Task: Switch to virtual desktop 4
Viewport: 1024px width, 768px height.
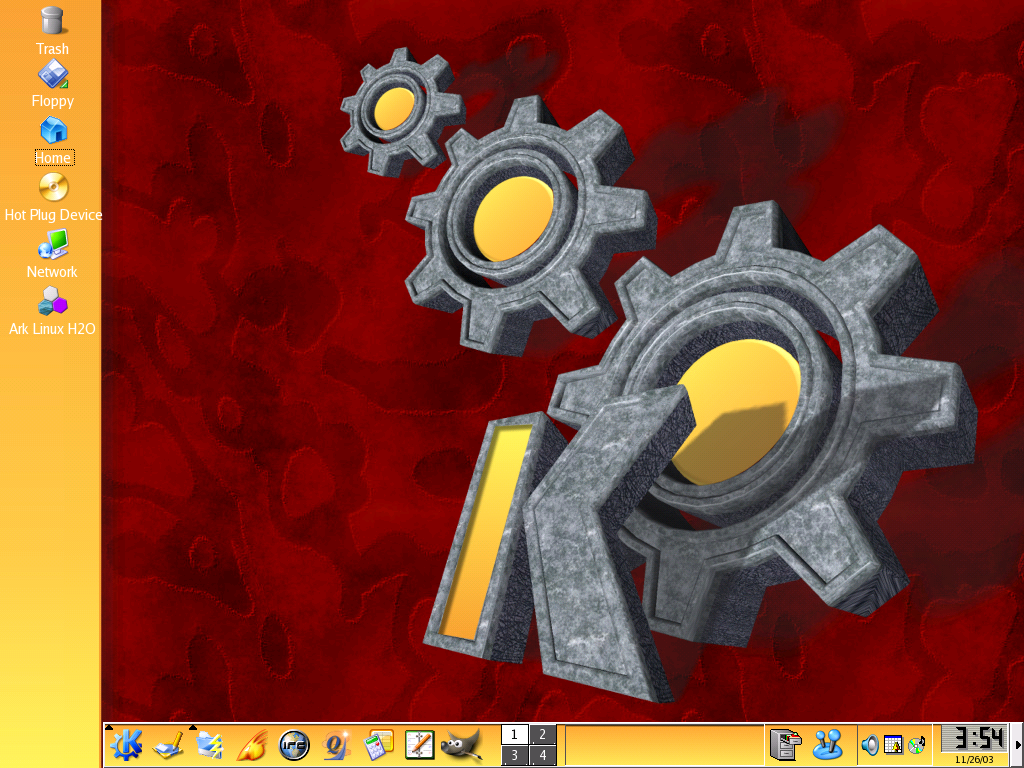Action: tap(543, 756)
